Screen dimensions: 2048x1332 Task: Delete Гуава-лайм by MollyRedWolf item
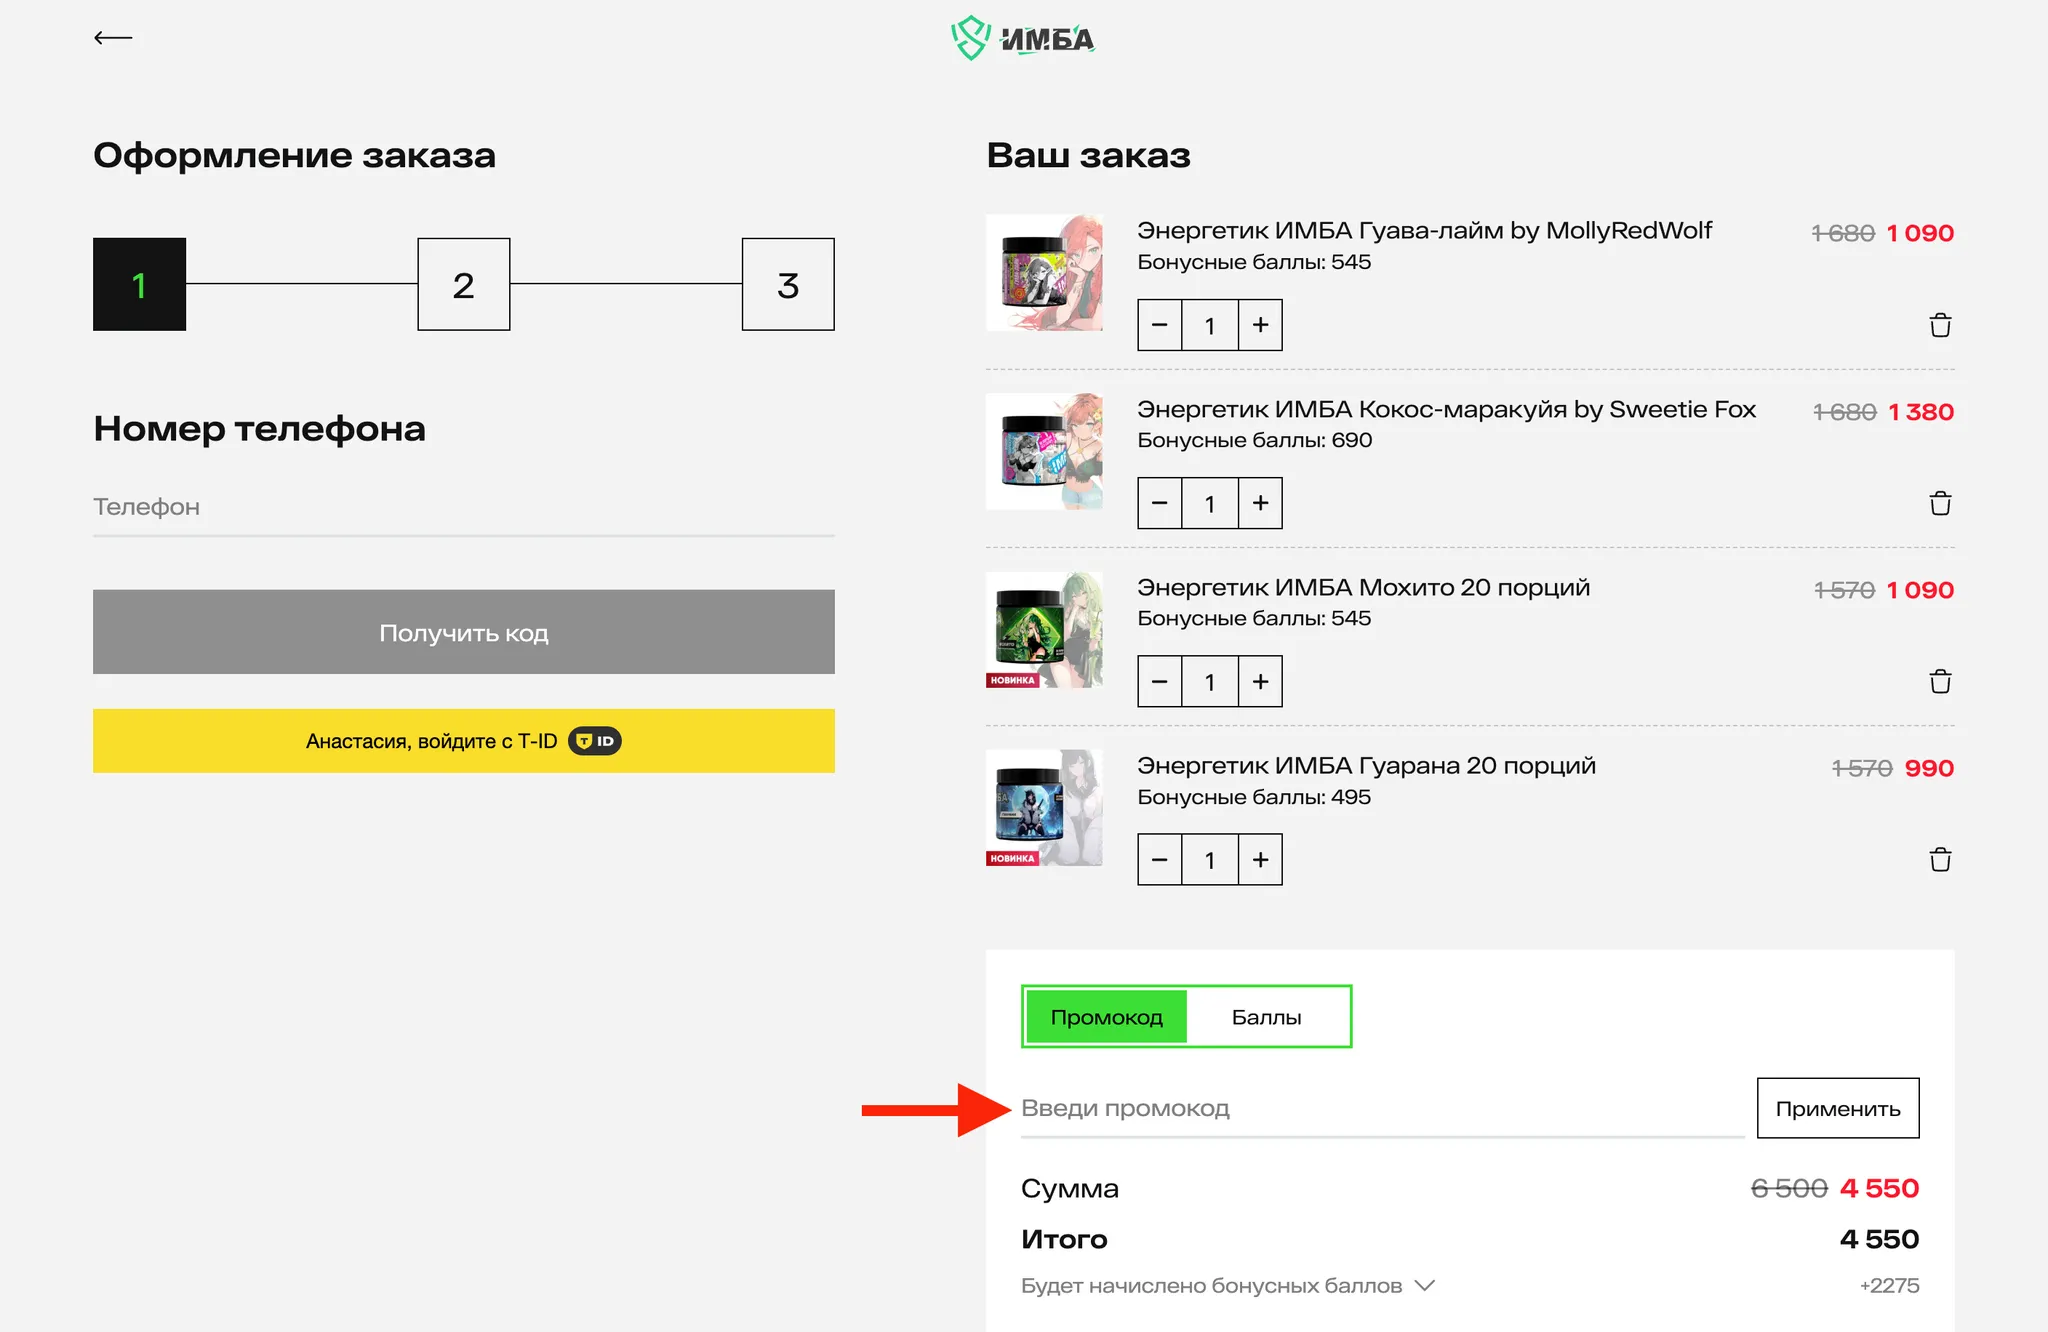pyautogui.click(x=1940, y=325)
